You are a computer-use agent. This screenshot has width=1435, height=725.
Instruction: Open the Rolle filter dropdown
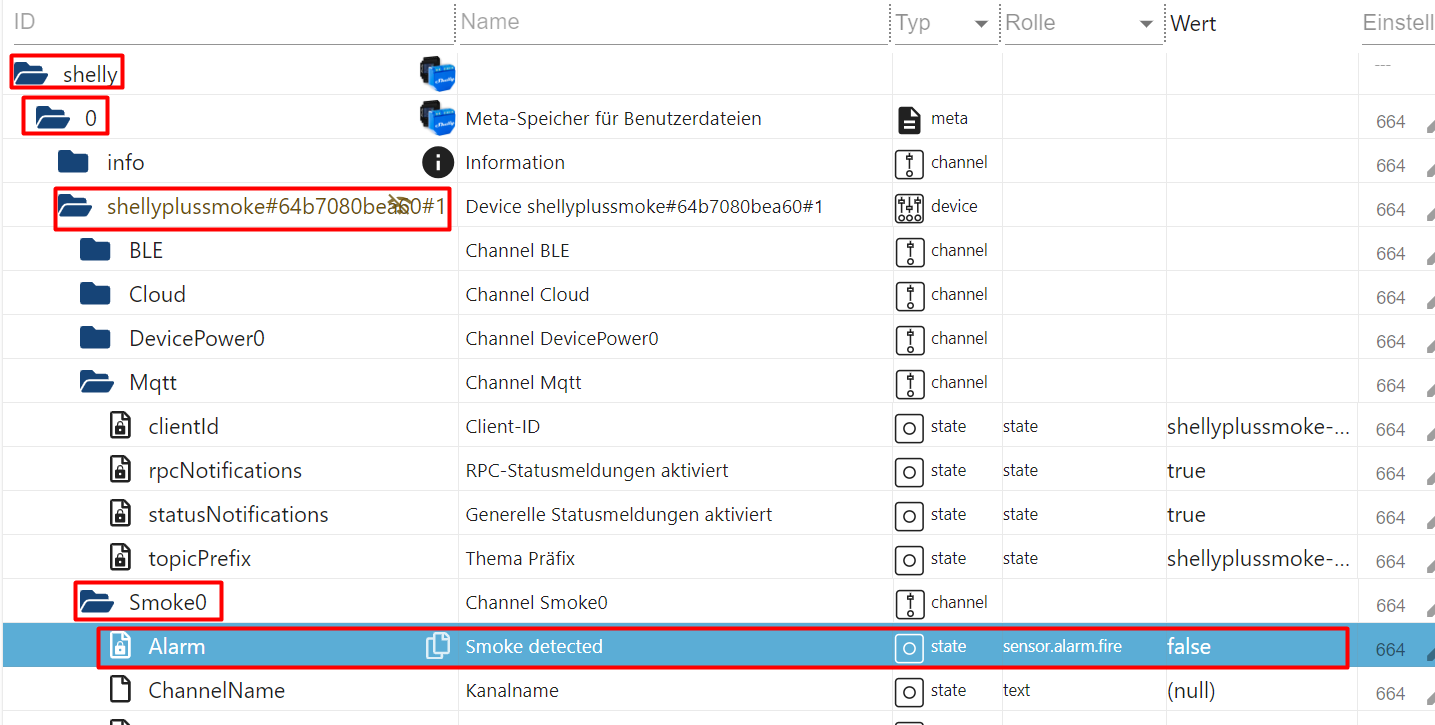click(1147, 24)
